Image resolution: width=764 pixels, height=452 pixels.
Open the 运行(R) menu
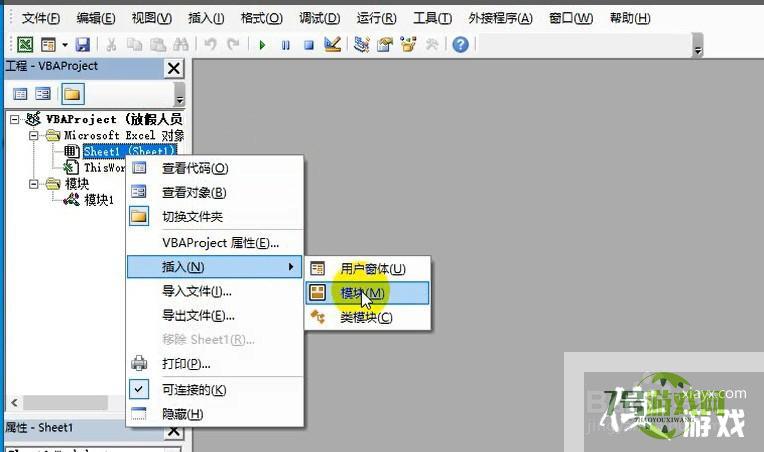tap(376, 19)
